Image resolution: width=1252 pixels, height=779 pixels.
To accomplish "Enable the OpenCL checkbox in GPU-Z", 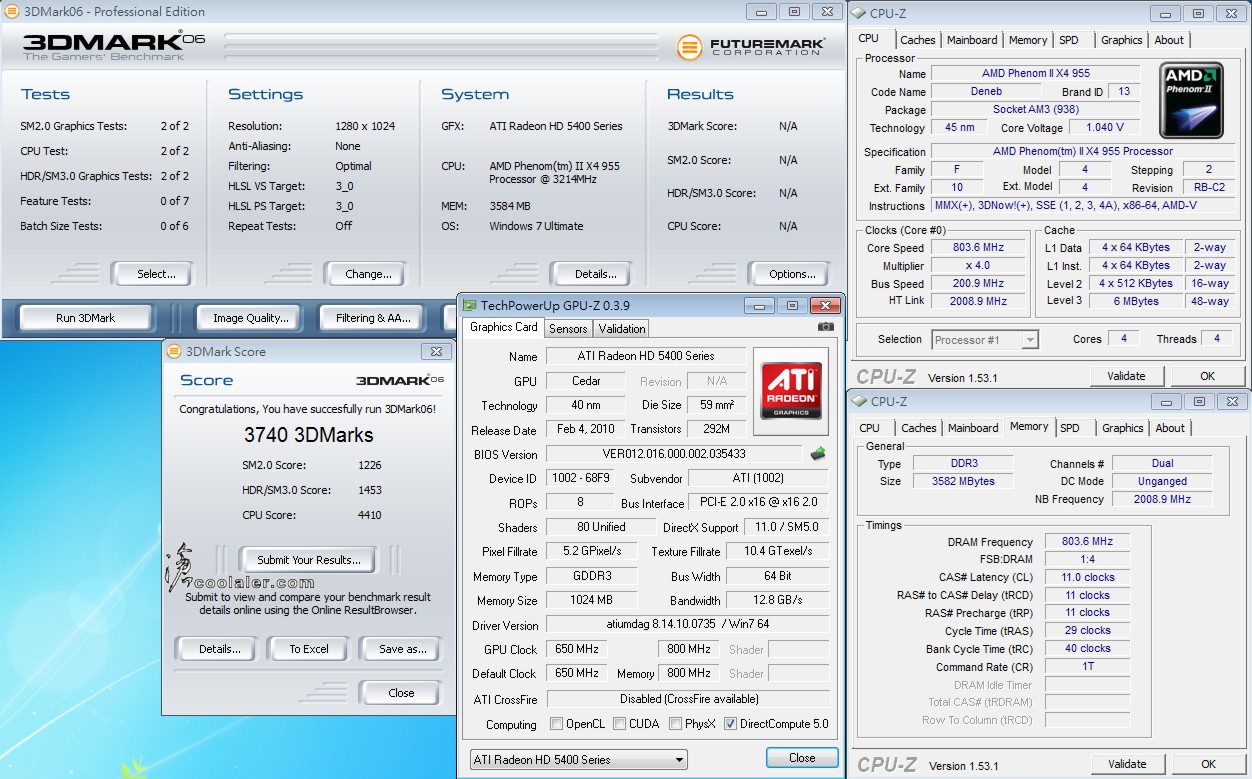I will [x=557, y=724].
